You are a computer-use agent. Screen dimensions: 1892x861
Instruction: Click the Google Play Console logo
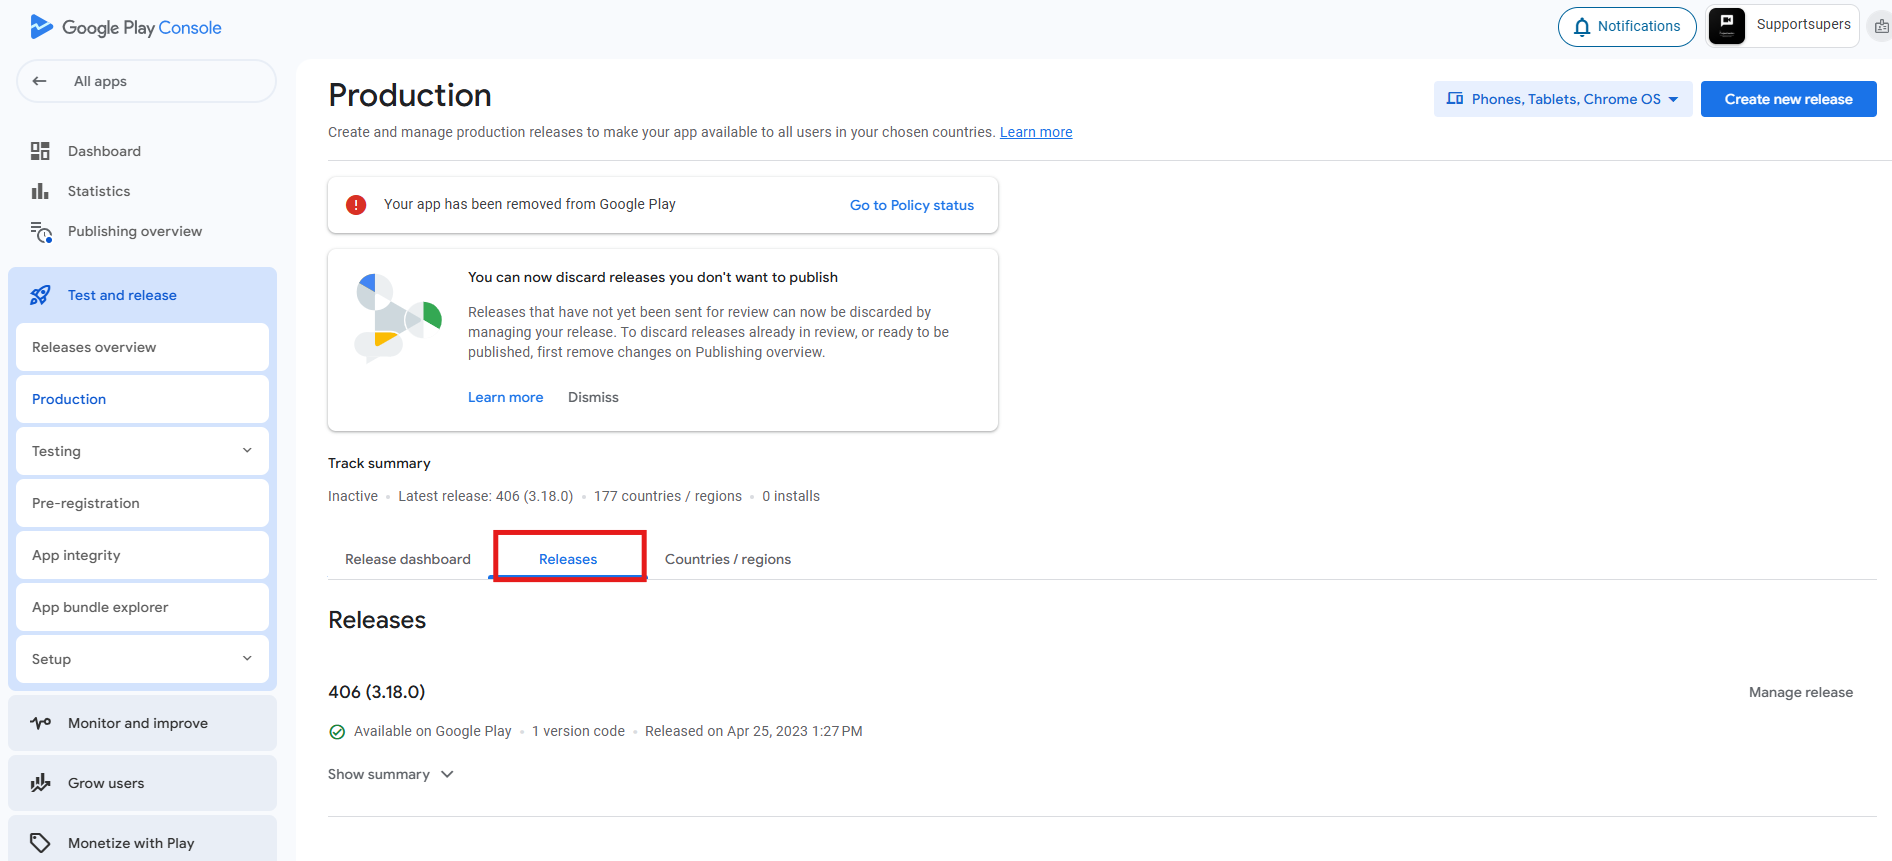125,27
